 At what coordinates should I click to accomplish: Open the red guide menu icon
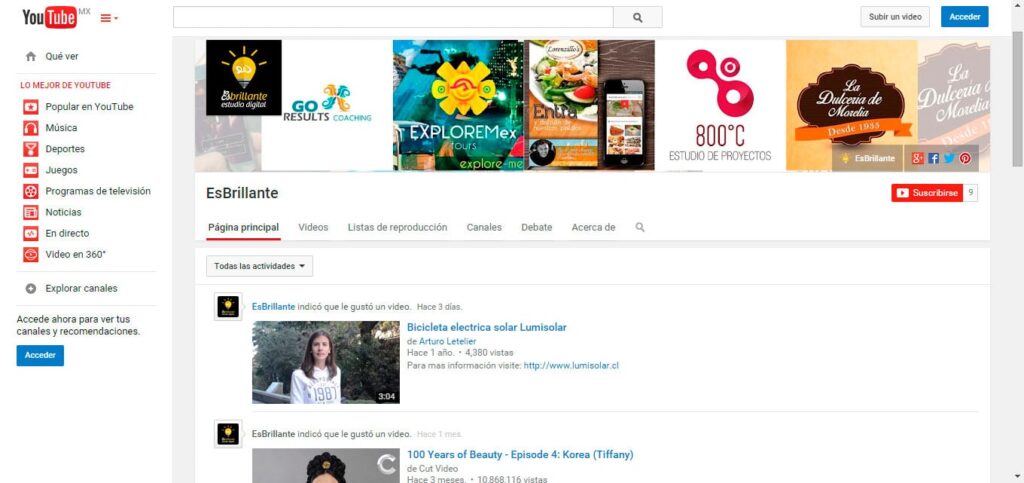(108, 18)
